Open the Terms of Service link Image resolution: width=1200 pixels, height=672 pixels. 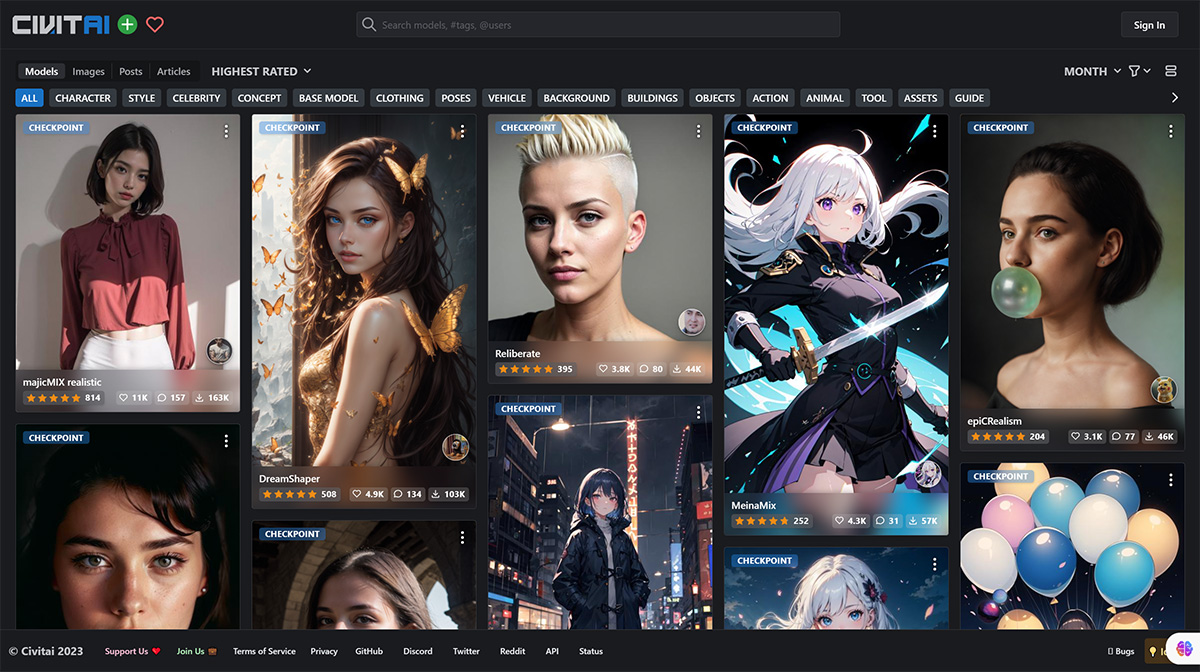264,651
